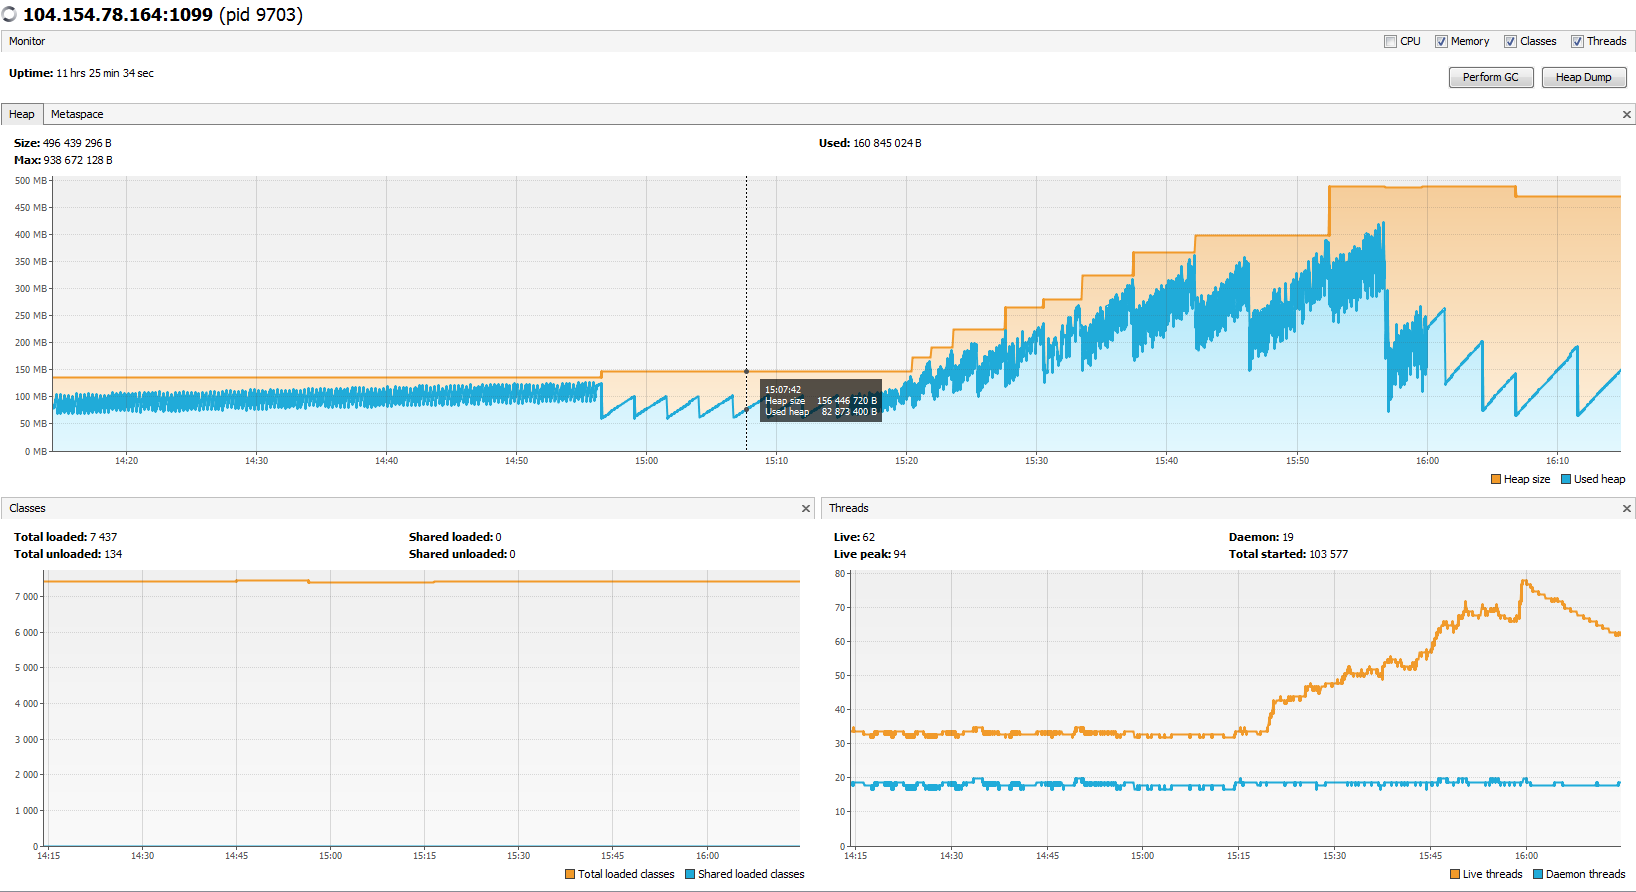Click the Daemon threads legend swatch
This screenshot has width=1636, height=892.
click(1538, 874)
